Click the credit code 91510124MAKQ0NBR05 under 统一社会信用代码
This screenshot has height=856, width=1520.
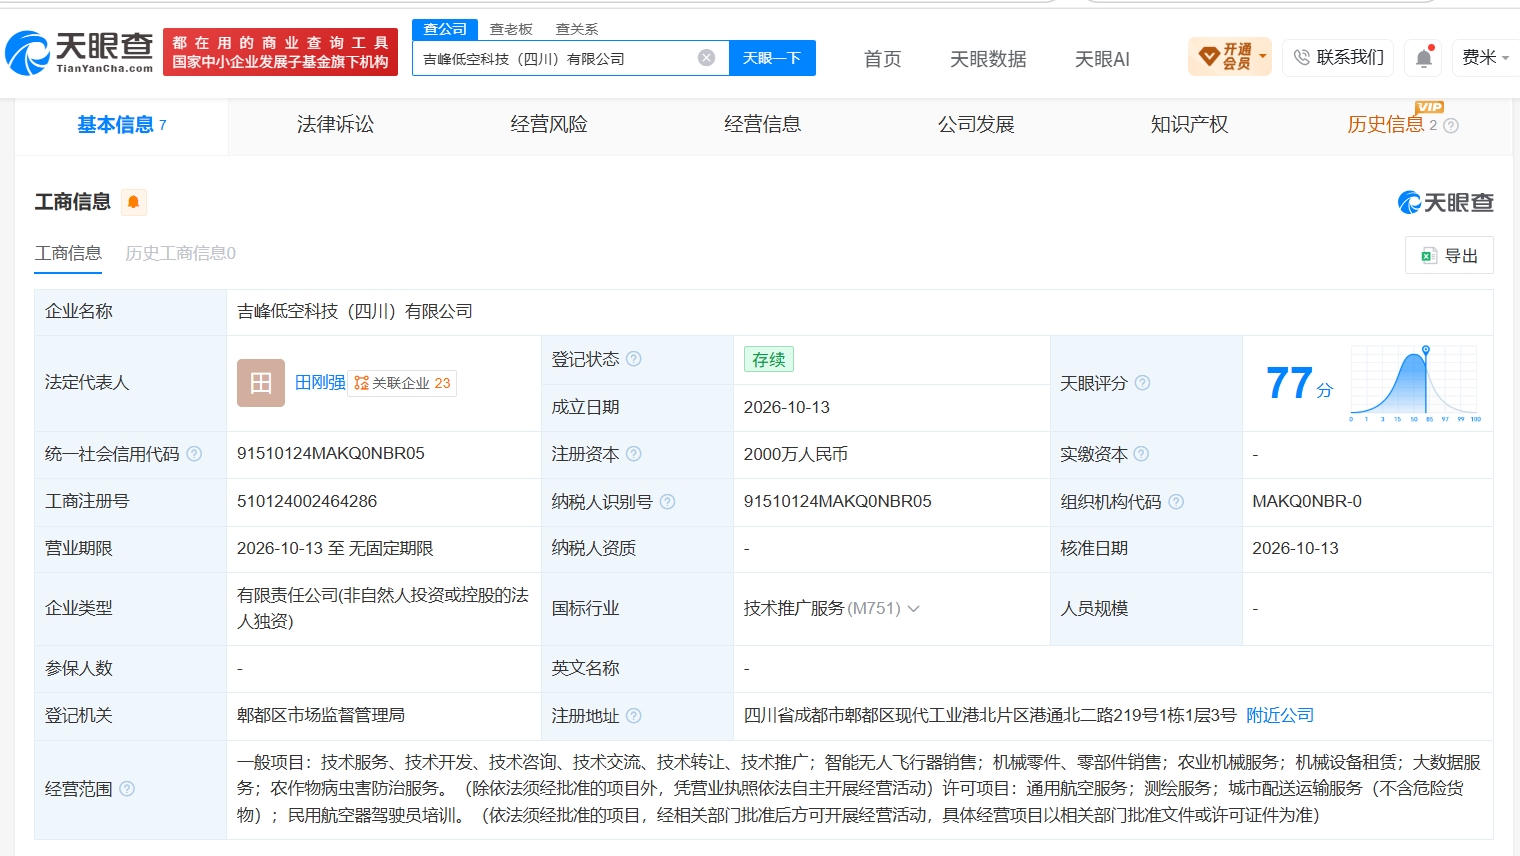tap(331, 454)
